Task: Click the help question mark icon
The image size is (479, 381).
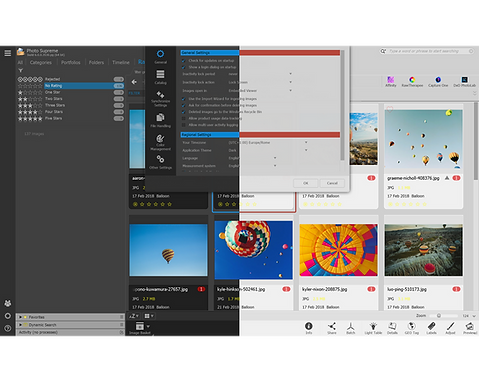Action: pos(8,328)
